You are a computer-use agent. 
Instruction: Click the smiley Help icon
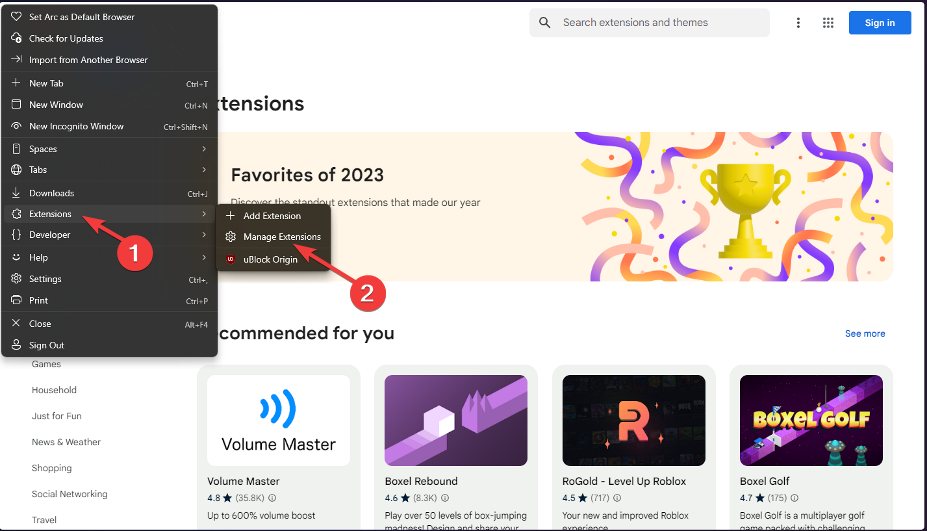click(17, 257)
